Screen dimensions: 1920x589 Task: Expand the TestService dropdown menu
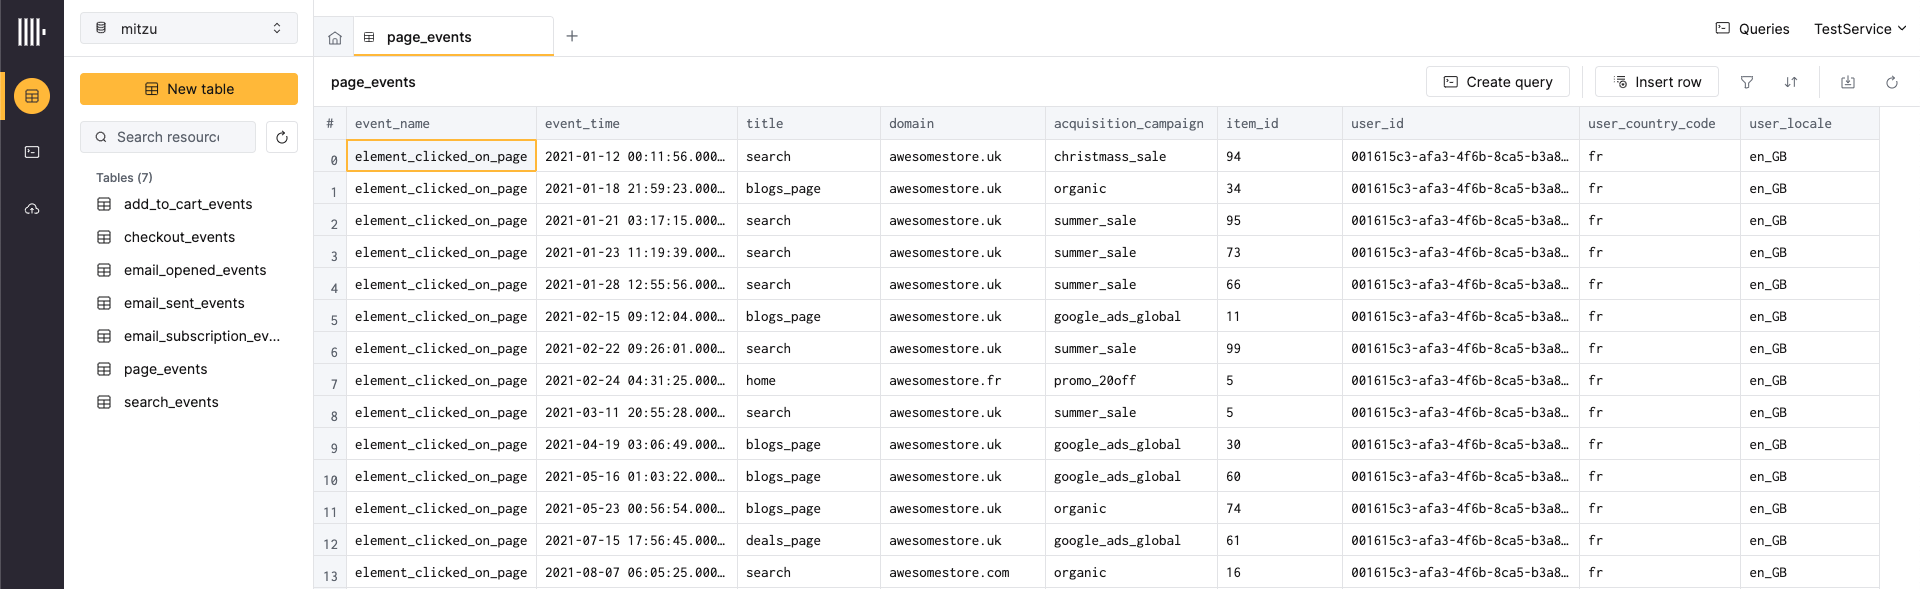tap(1859, 29)
